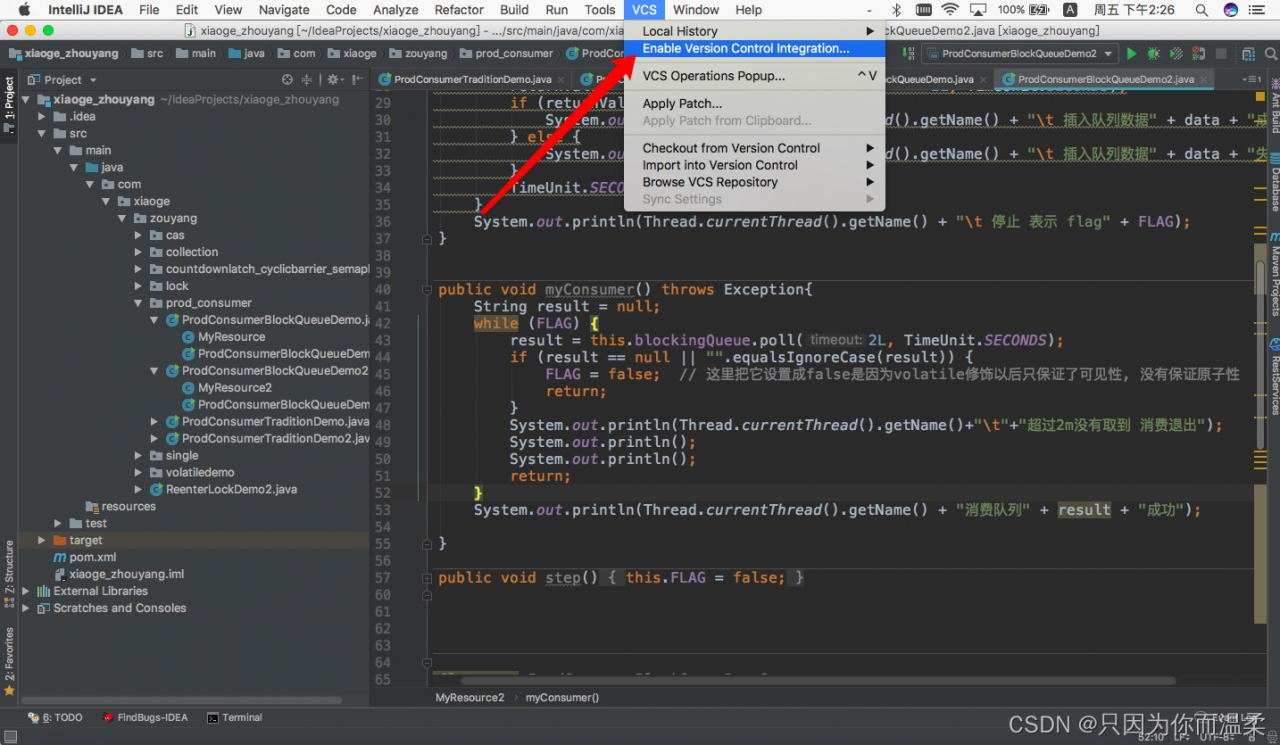Switch to ProdConsumerTraditionDemo.java tab
This screenshot has height=745, width=1280.
coord(472,79)
